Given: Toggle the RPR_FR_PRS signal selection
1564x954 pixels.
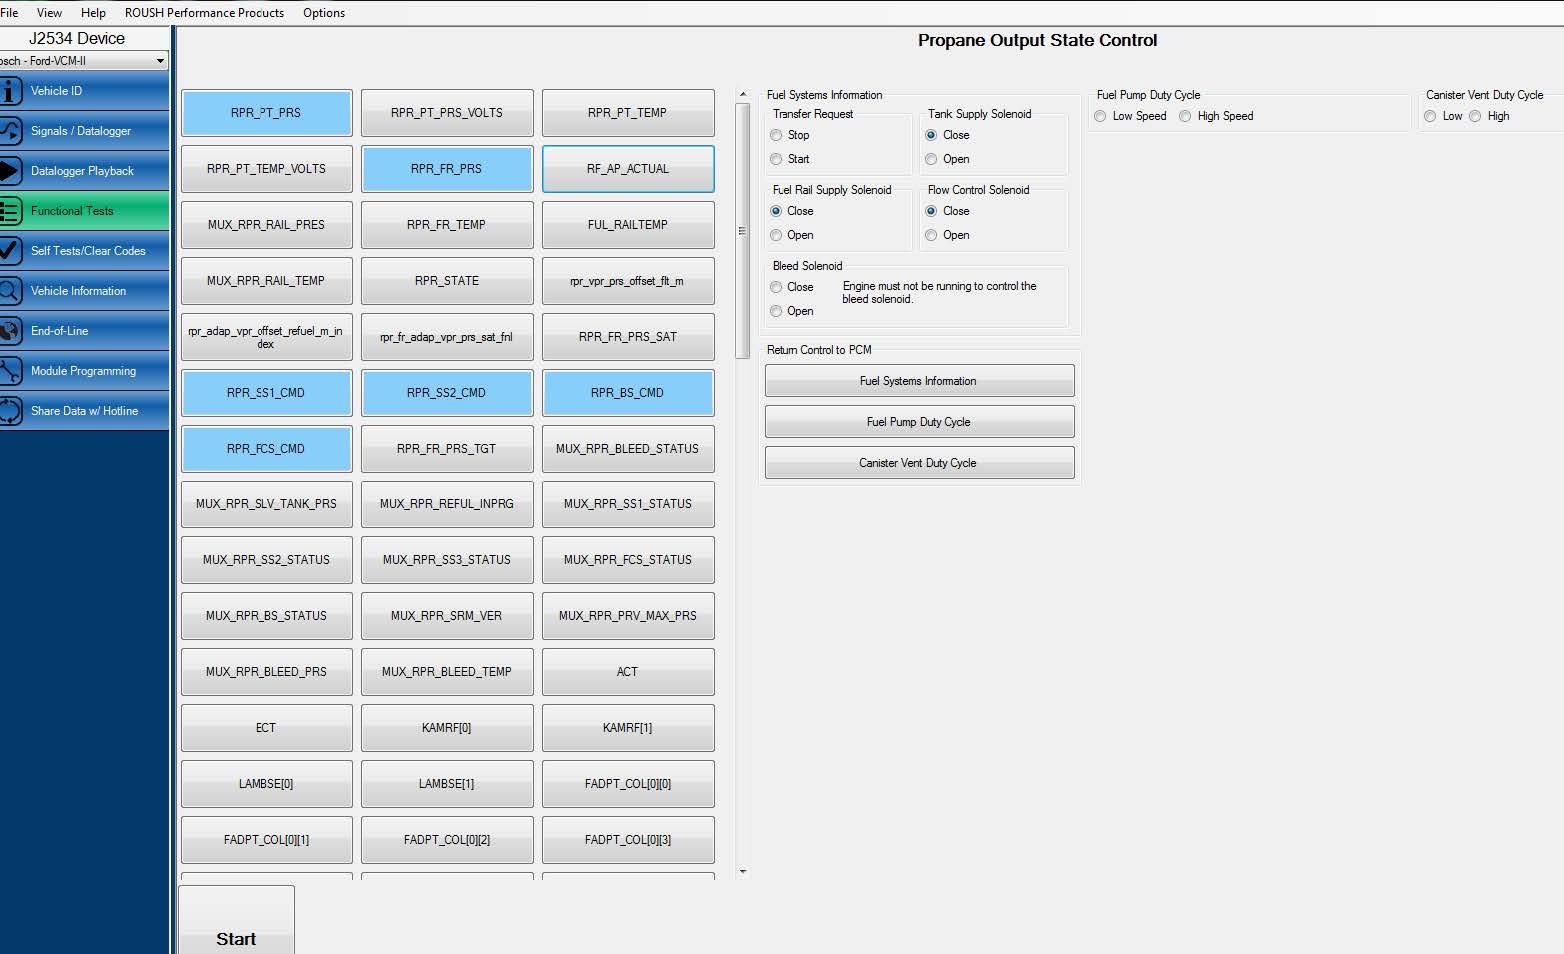Looking at the screenshot, I should coord(447,169).
